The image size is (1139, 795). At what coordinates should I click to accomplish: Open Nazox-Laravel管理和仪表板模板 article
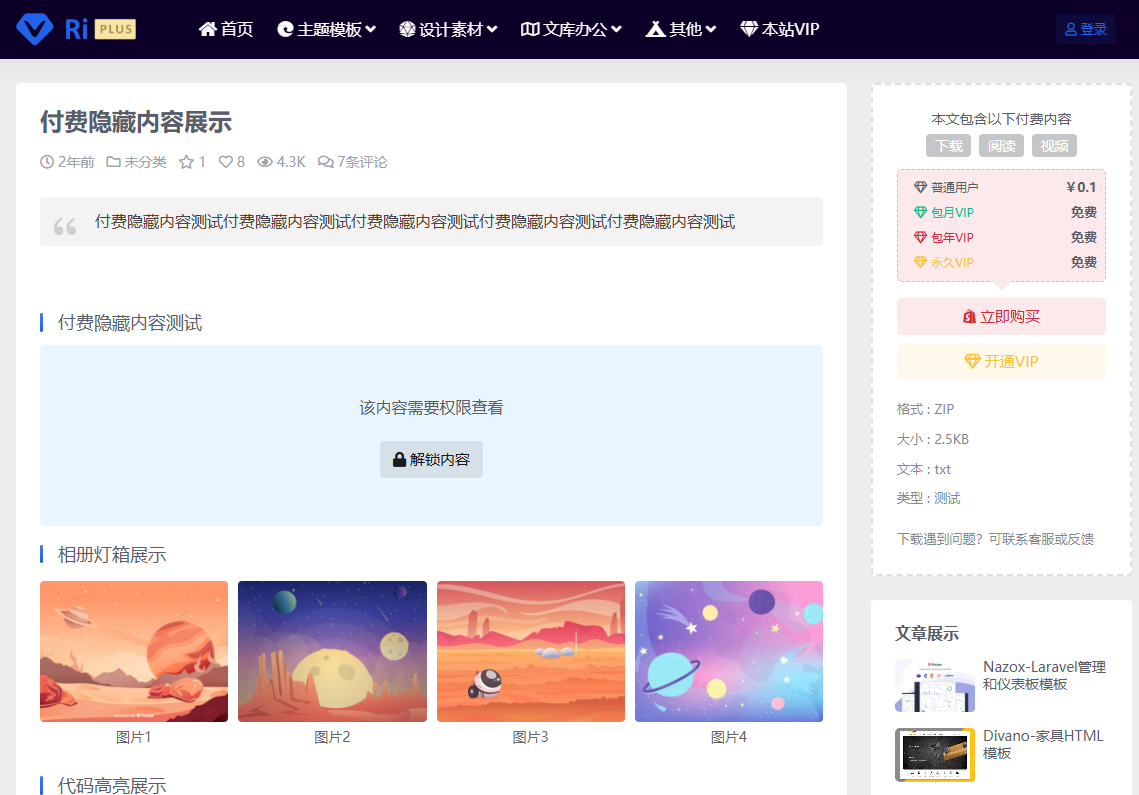point(1044,676)
